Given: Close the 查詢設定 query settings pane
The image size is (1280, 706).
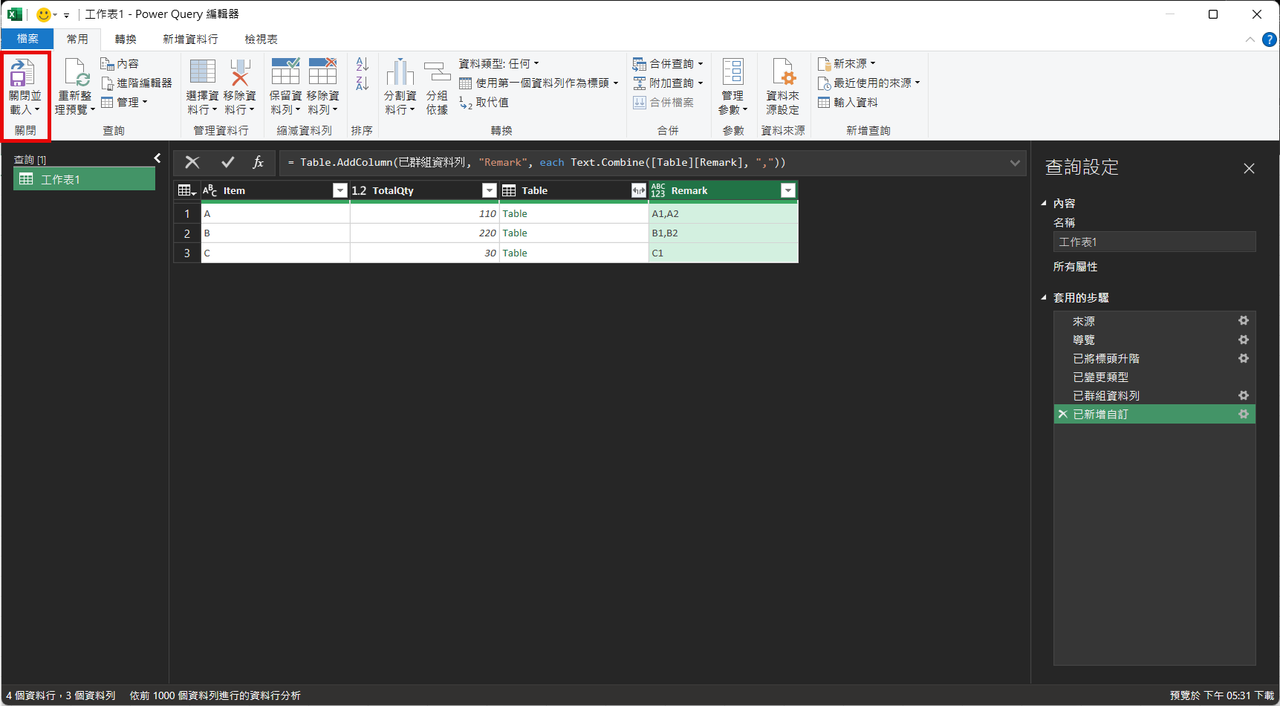Looking at the screenshot, I should [1249, 168].
